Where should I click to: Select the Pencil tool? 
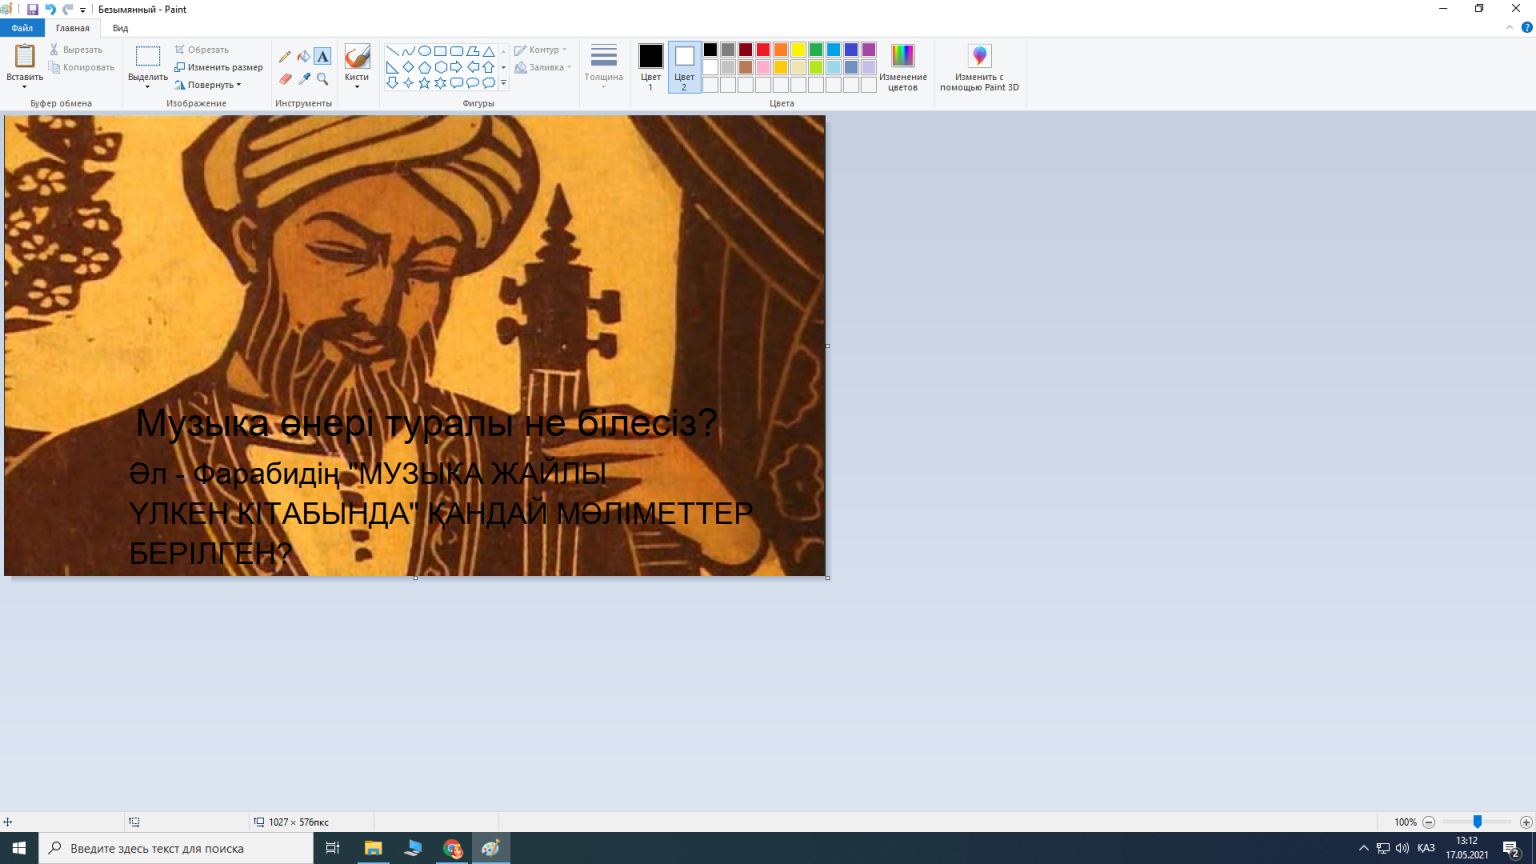[285, 57]
